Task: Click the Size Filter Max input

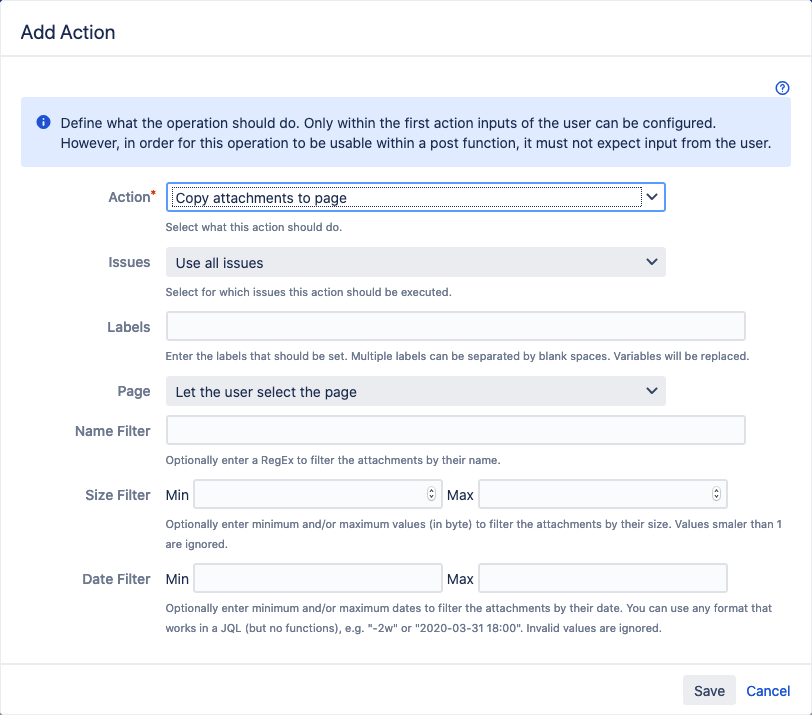Action: pyautogui.click(x=603, y=494)
